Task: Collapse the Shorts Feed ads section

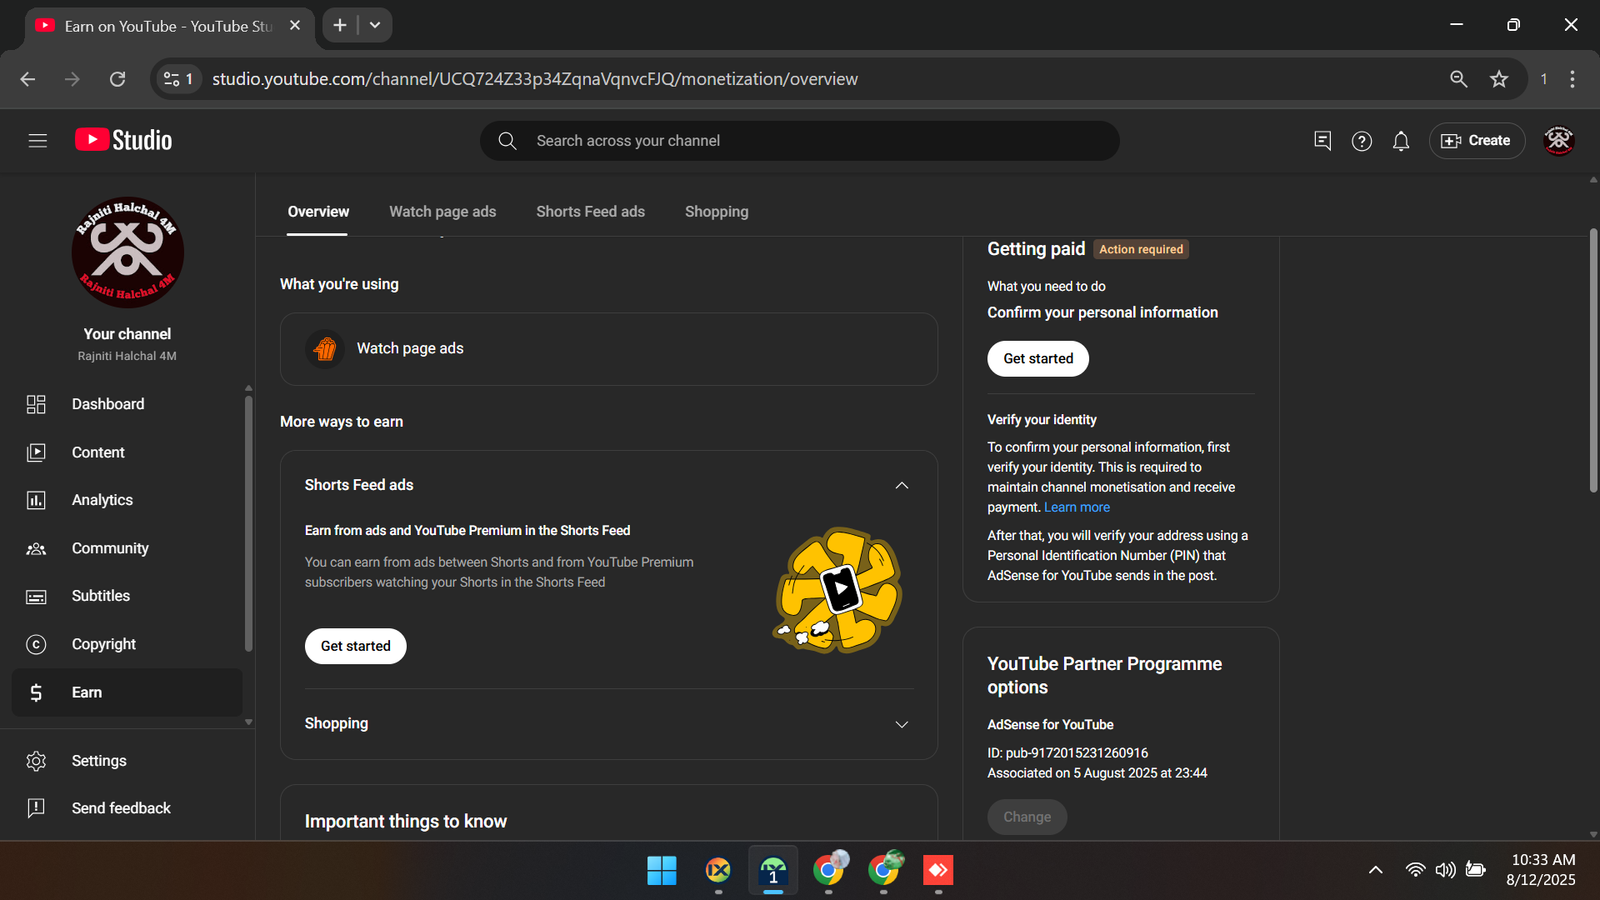Action: (902, 485)
